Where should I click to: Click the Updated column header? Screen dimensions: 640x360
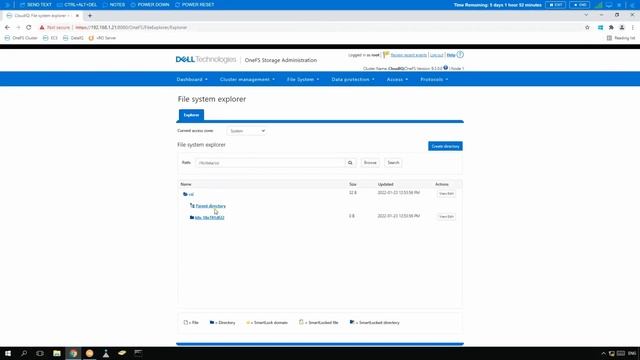(385, 184)
